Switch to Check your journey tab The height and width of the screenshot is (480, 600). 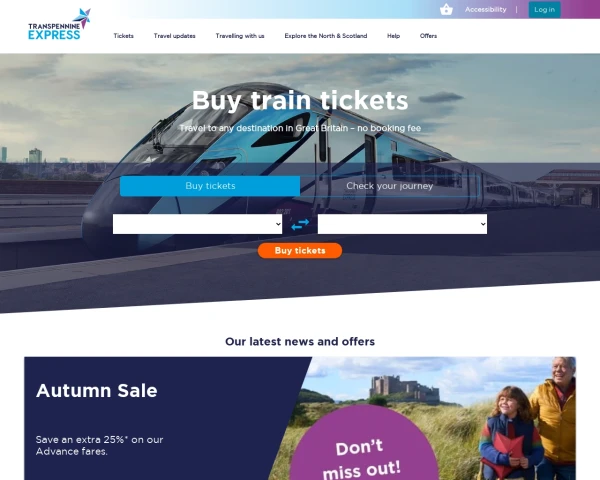pyautogui.click(x=390, y=186)
